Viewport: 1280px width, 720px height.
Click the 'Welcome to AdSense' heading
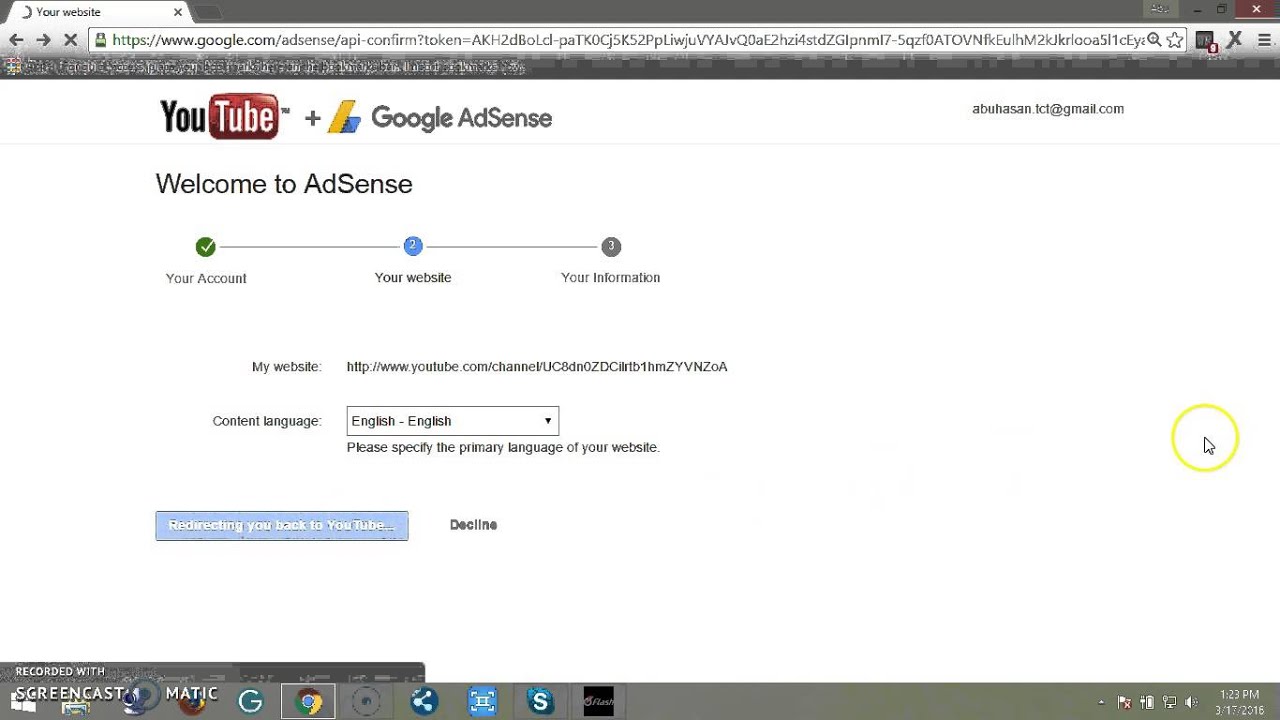click(284, 184)
